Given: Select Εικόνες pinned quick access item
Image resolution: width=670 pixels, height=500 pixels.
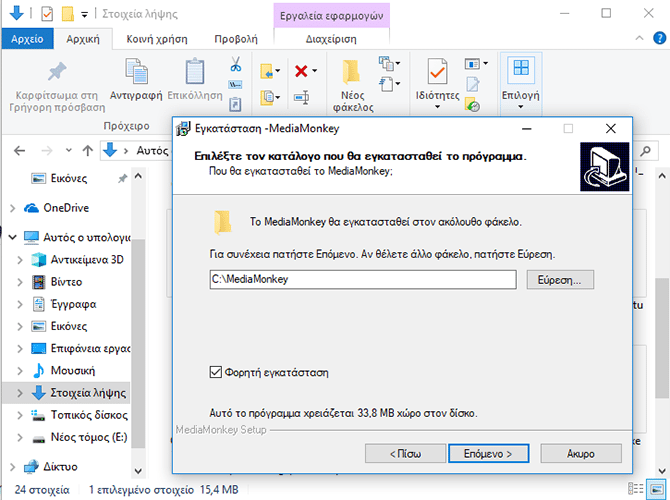Looking at the screenshot, I should point(68,178).
